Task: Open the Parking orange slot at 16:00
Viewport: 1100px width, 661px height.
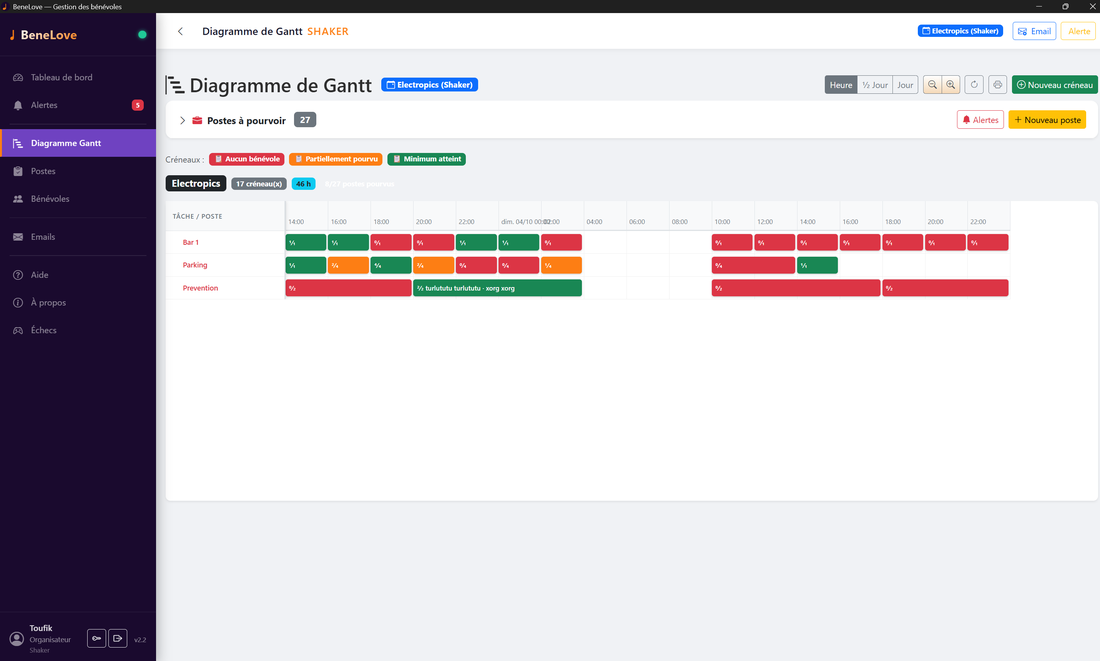Action: [348, 265]
